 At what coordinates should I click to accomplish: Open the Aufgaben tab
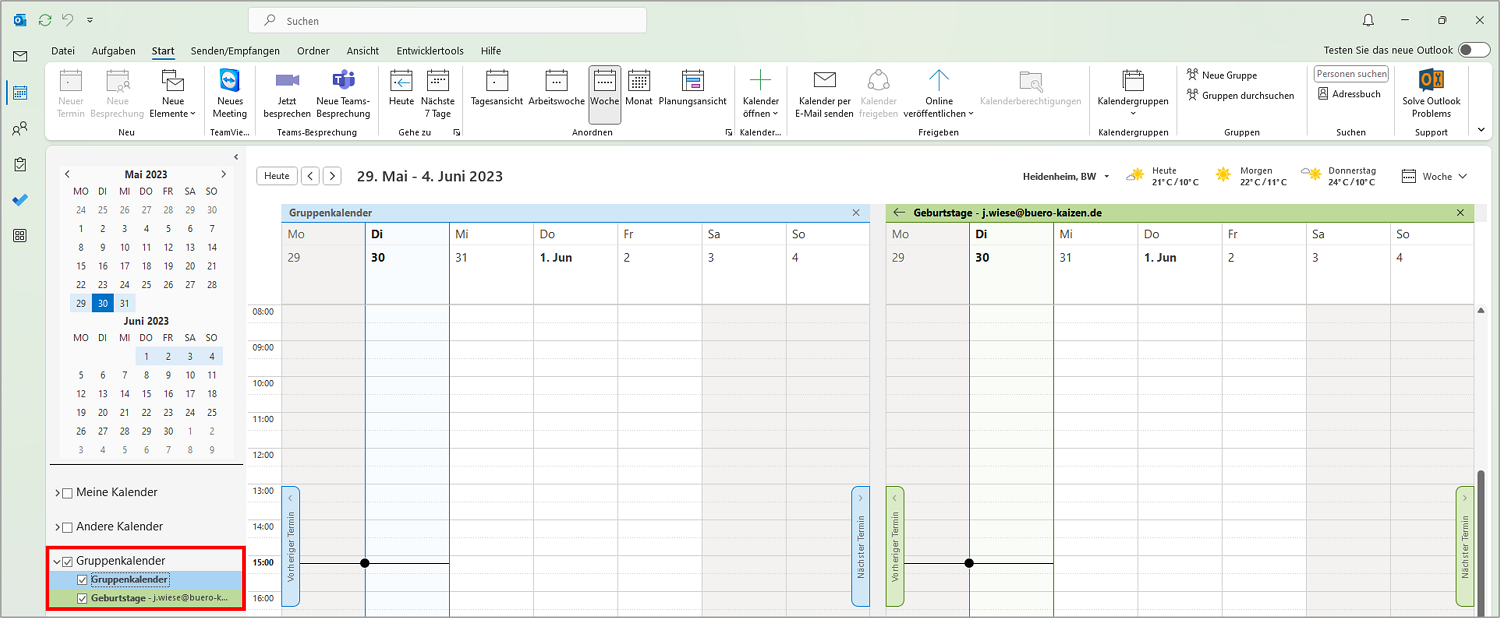(113, 51)
